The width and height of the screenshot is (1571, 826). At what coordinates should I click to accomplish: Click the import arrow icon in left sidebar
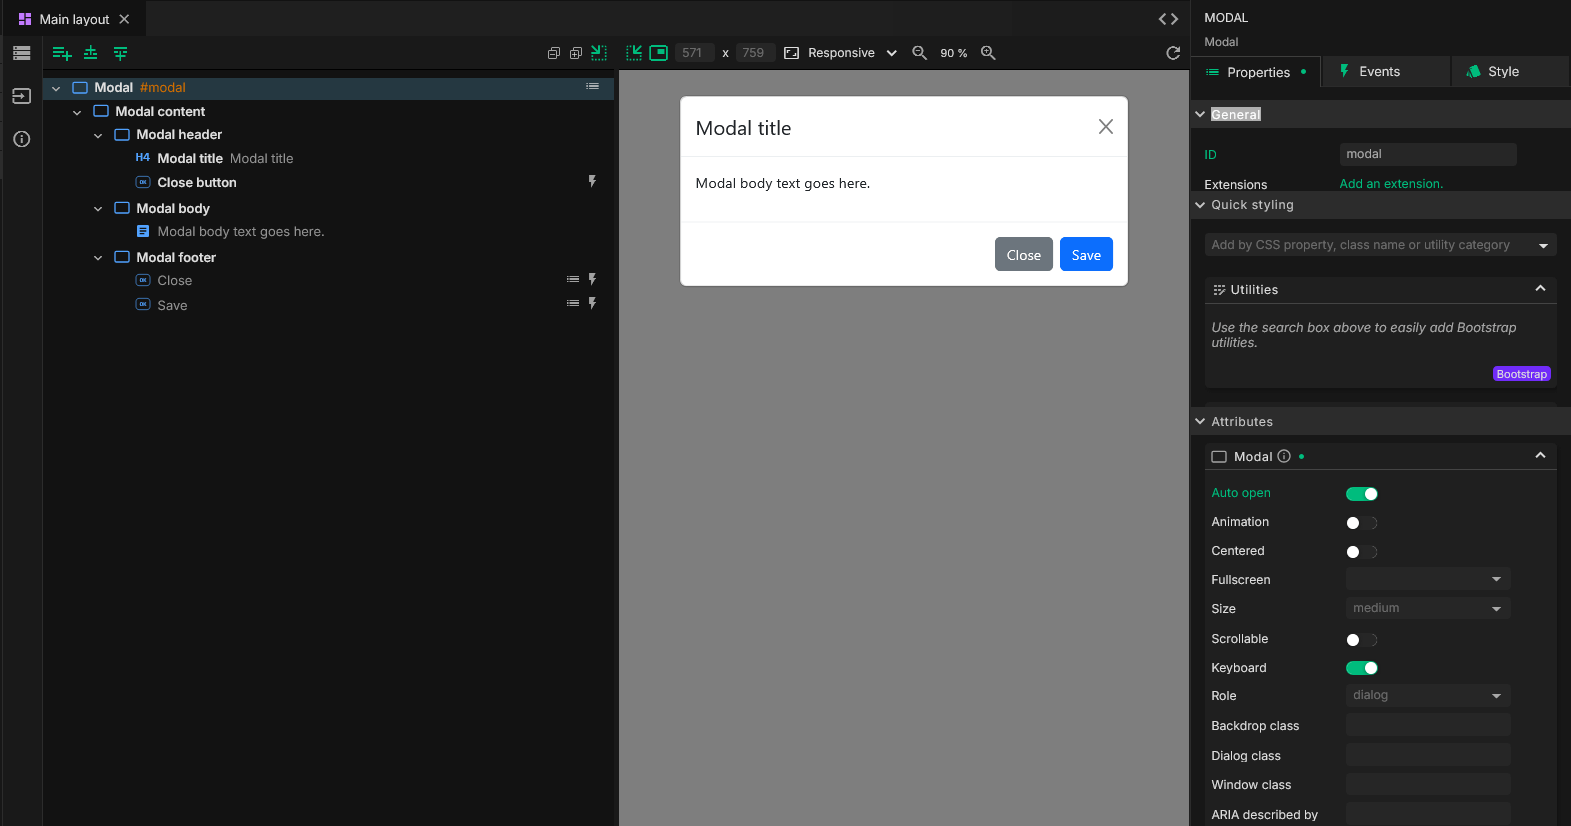point(22,96)
